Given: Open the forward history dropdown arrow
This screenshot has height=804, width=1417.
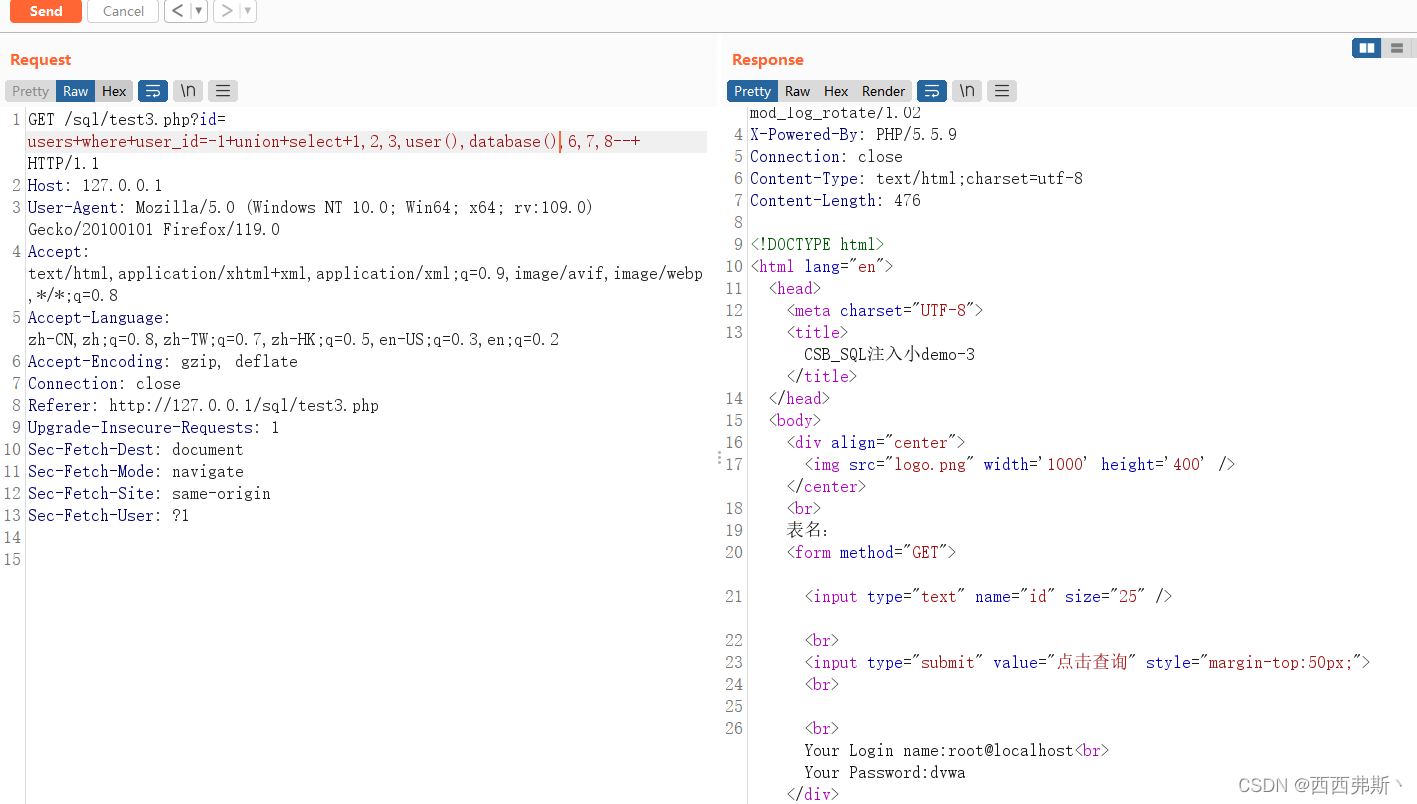Looking at the screenshot, I should coord(248,11).
